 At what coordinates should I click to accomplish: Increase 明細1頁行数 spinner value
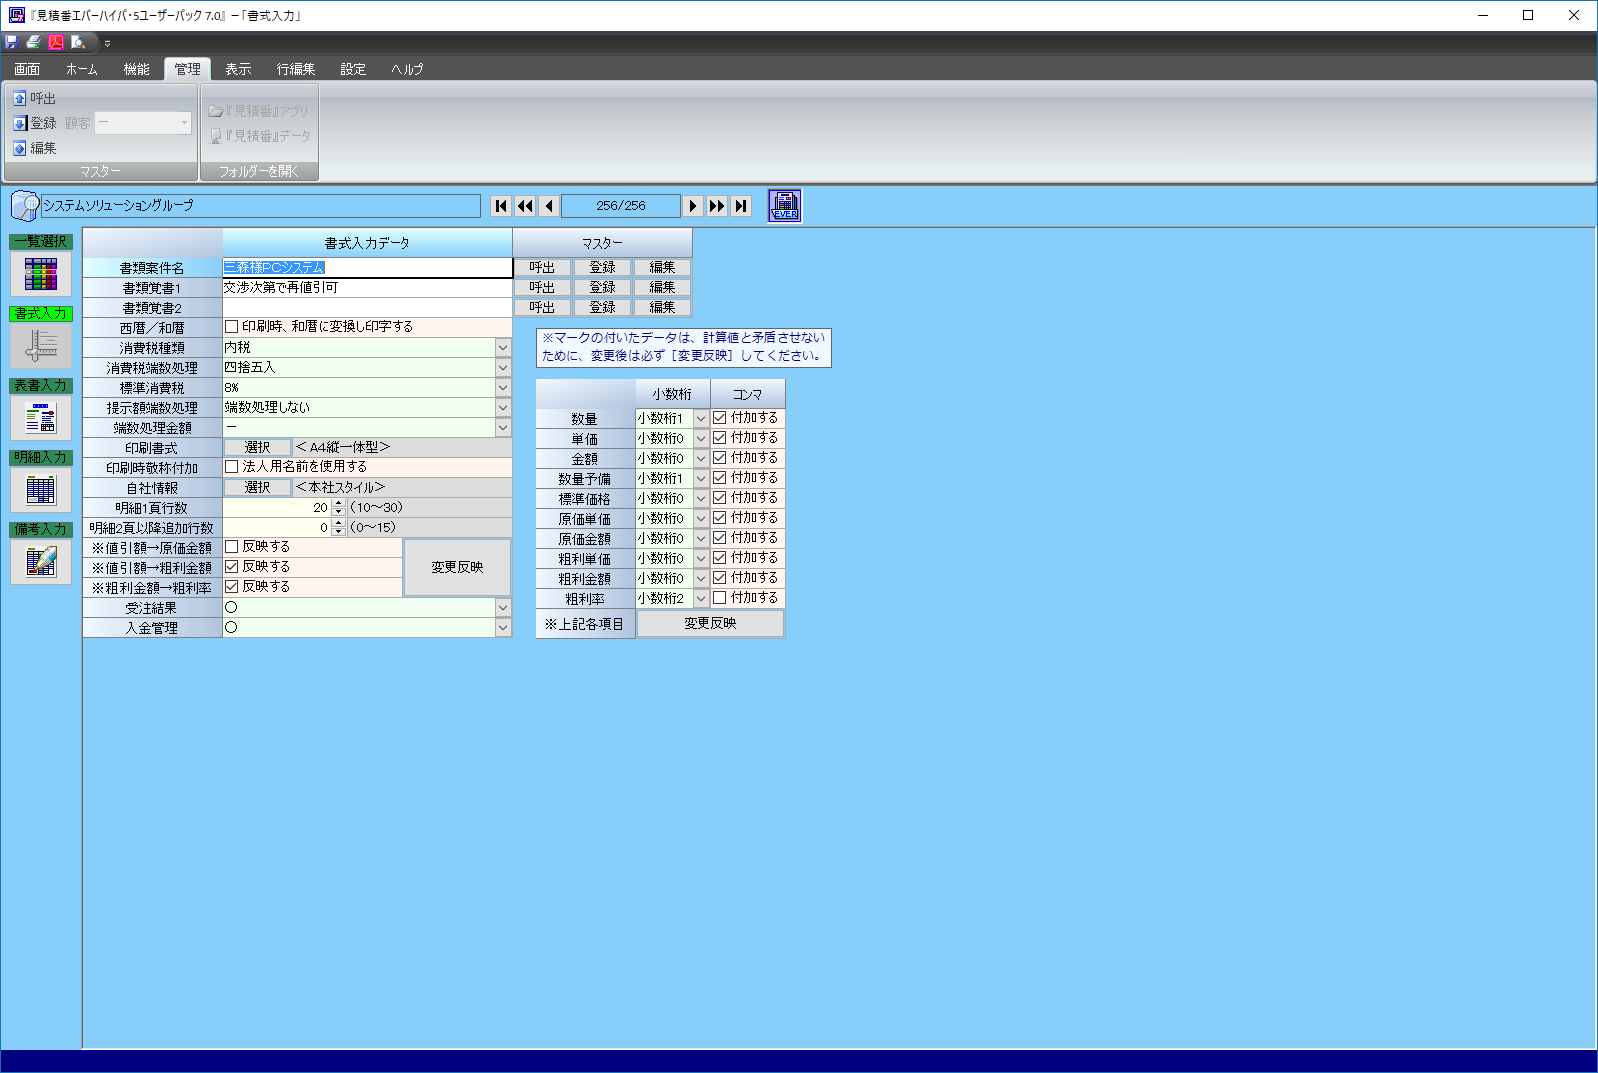point(338,504)
